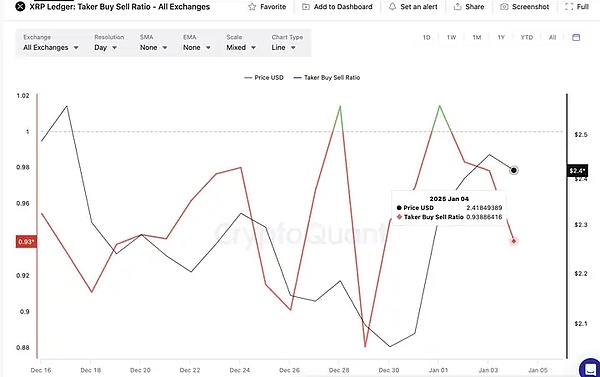The image size is (600, 377).
Task: Click the Dec 24 x-axis label
Action: 240,370
